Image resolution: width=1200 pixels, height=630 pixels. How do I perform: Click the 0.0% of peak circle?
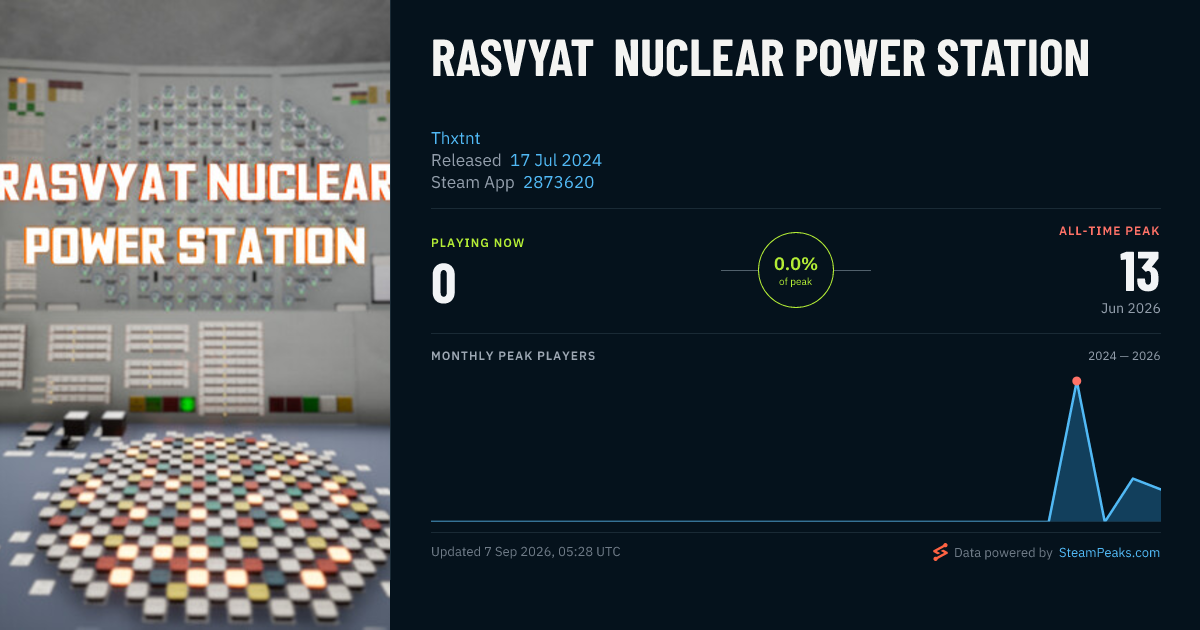click(x=796, y=270)
